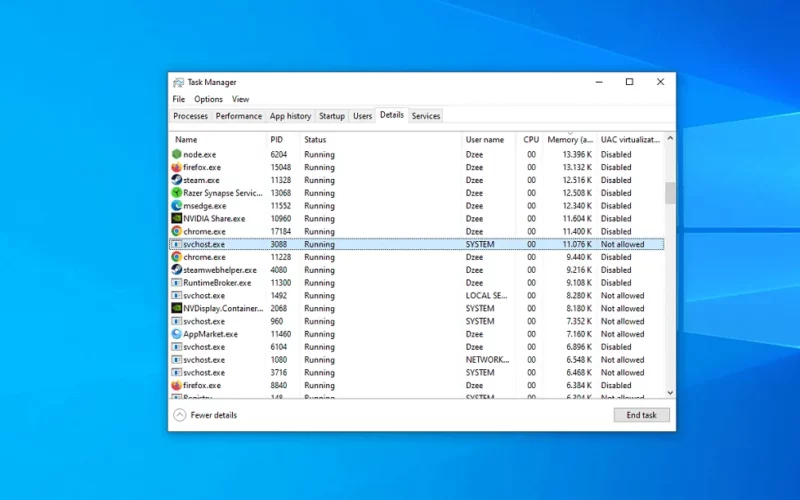Click the chrome.exe icon with PID 17184
The height and width of the screenshot is (500, 800).
(177, 231)
